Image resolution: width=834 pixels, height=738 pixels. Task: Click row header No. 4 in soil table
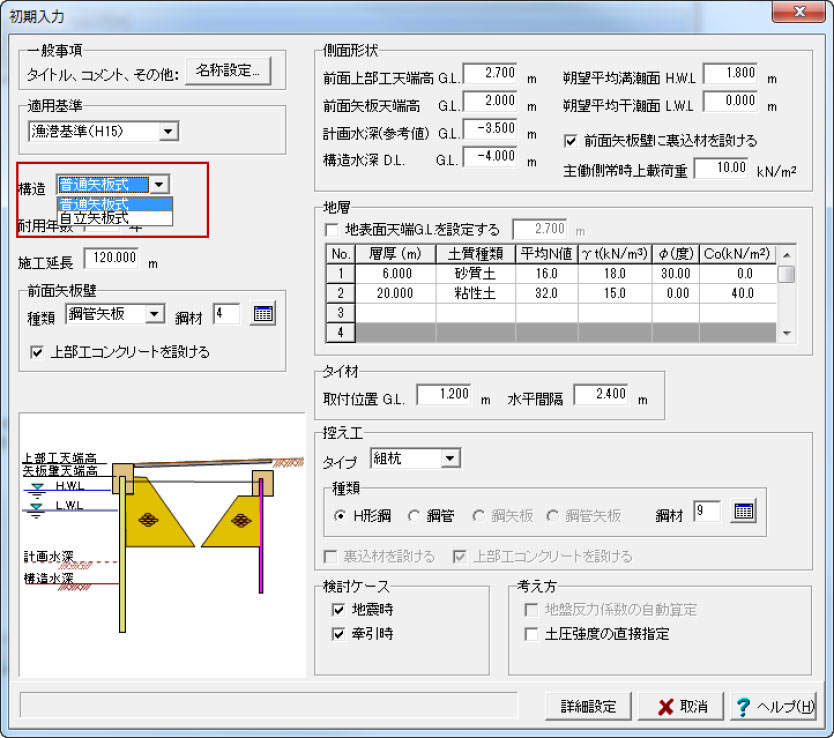pos(340,333)
